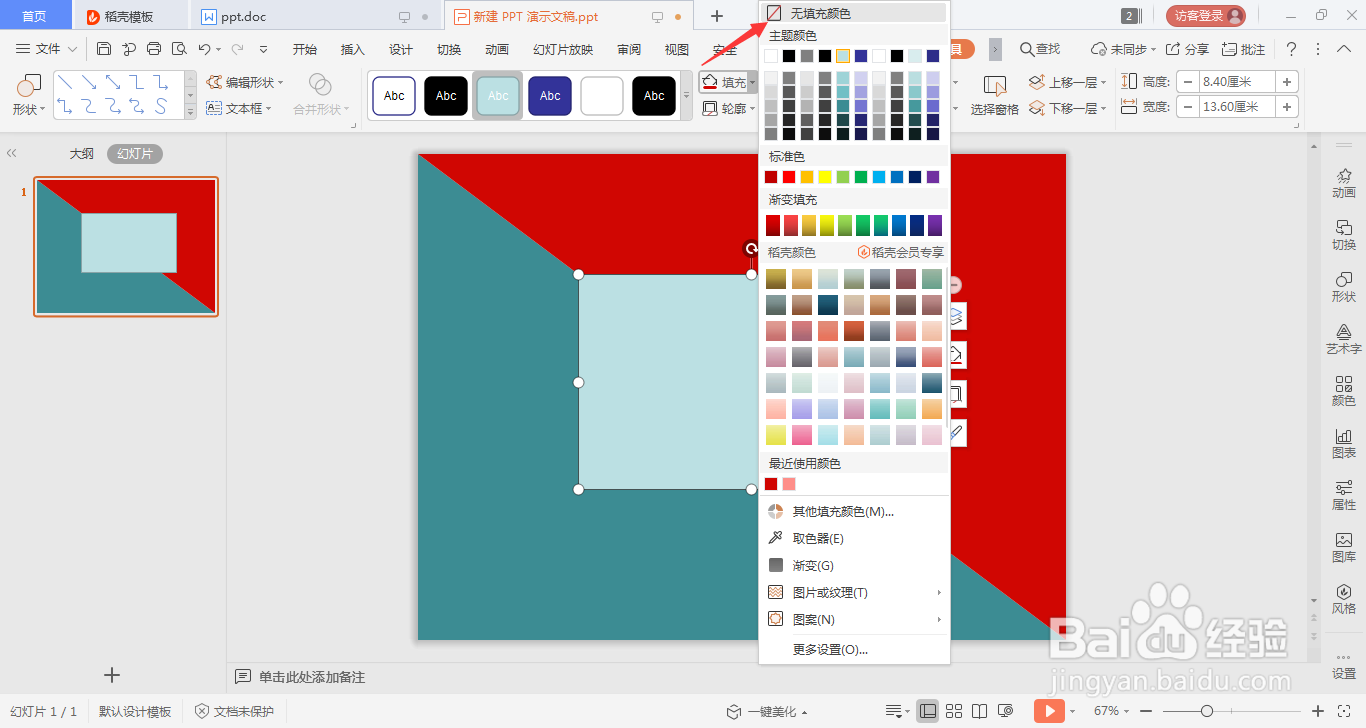This screenshot has width=1366, height=728.
Task: Expand the Send Backward (下移一层) dropdown
Action: [1105, 108]
